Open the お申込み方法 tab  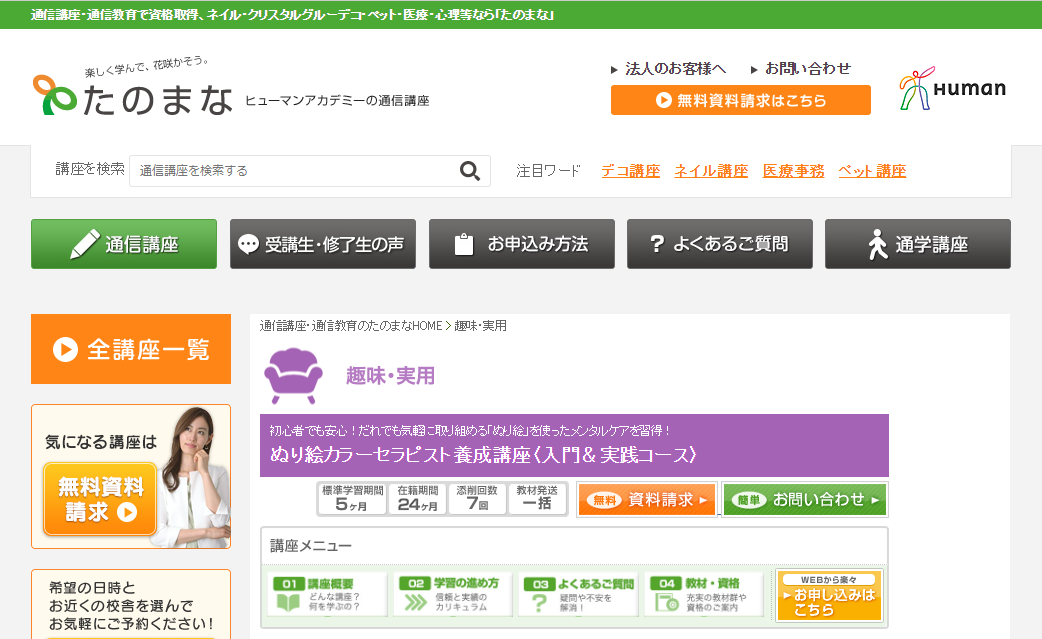pyautogui.click(x=522, y=244)
